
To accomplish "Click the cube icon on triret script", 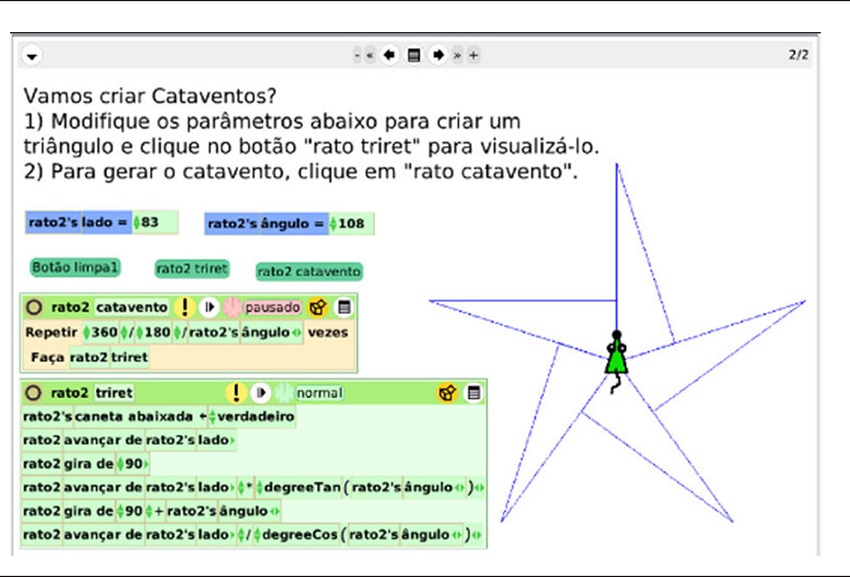I will (x=445, y=393).
